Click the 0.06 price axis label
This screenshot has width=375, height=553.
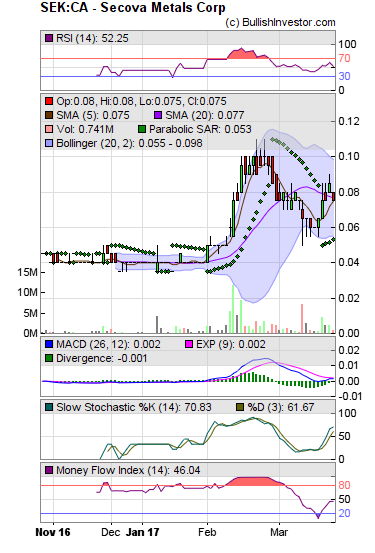click(x=349, y=227)
